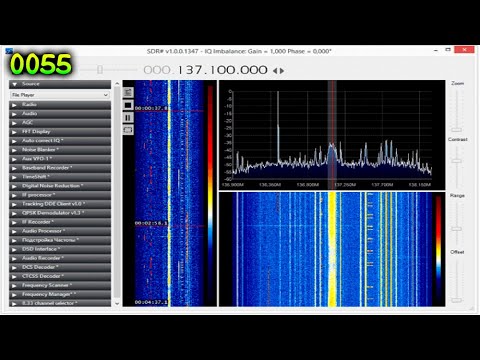Expand the Radio panel
480x360 pixels.
pos(60,105)
